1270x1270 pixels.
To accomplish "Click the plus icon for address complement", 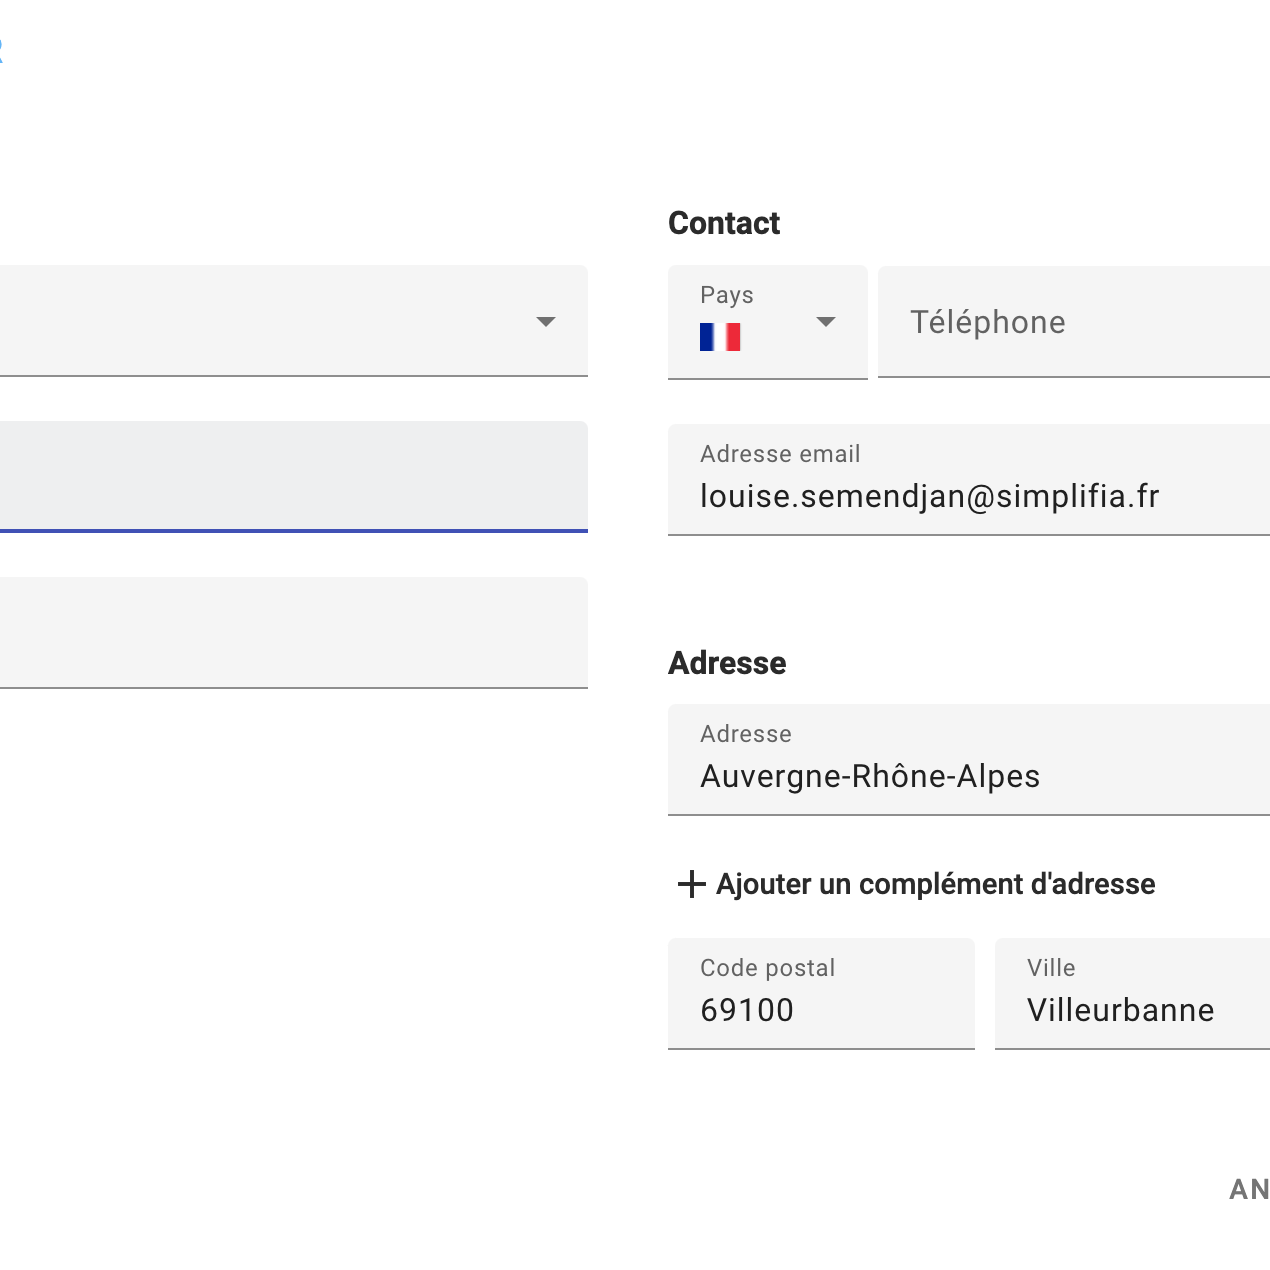I will [x=691, y=884].
